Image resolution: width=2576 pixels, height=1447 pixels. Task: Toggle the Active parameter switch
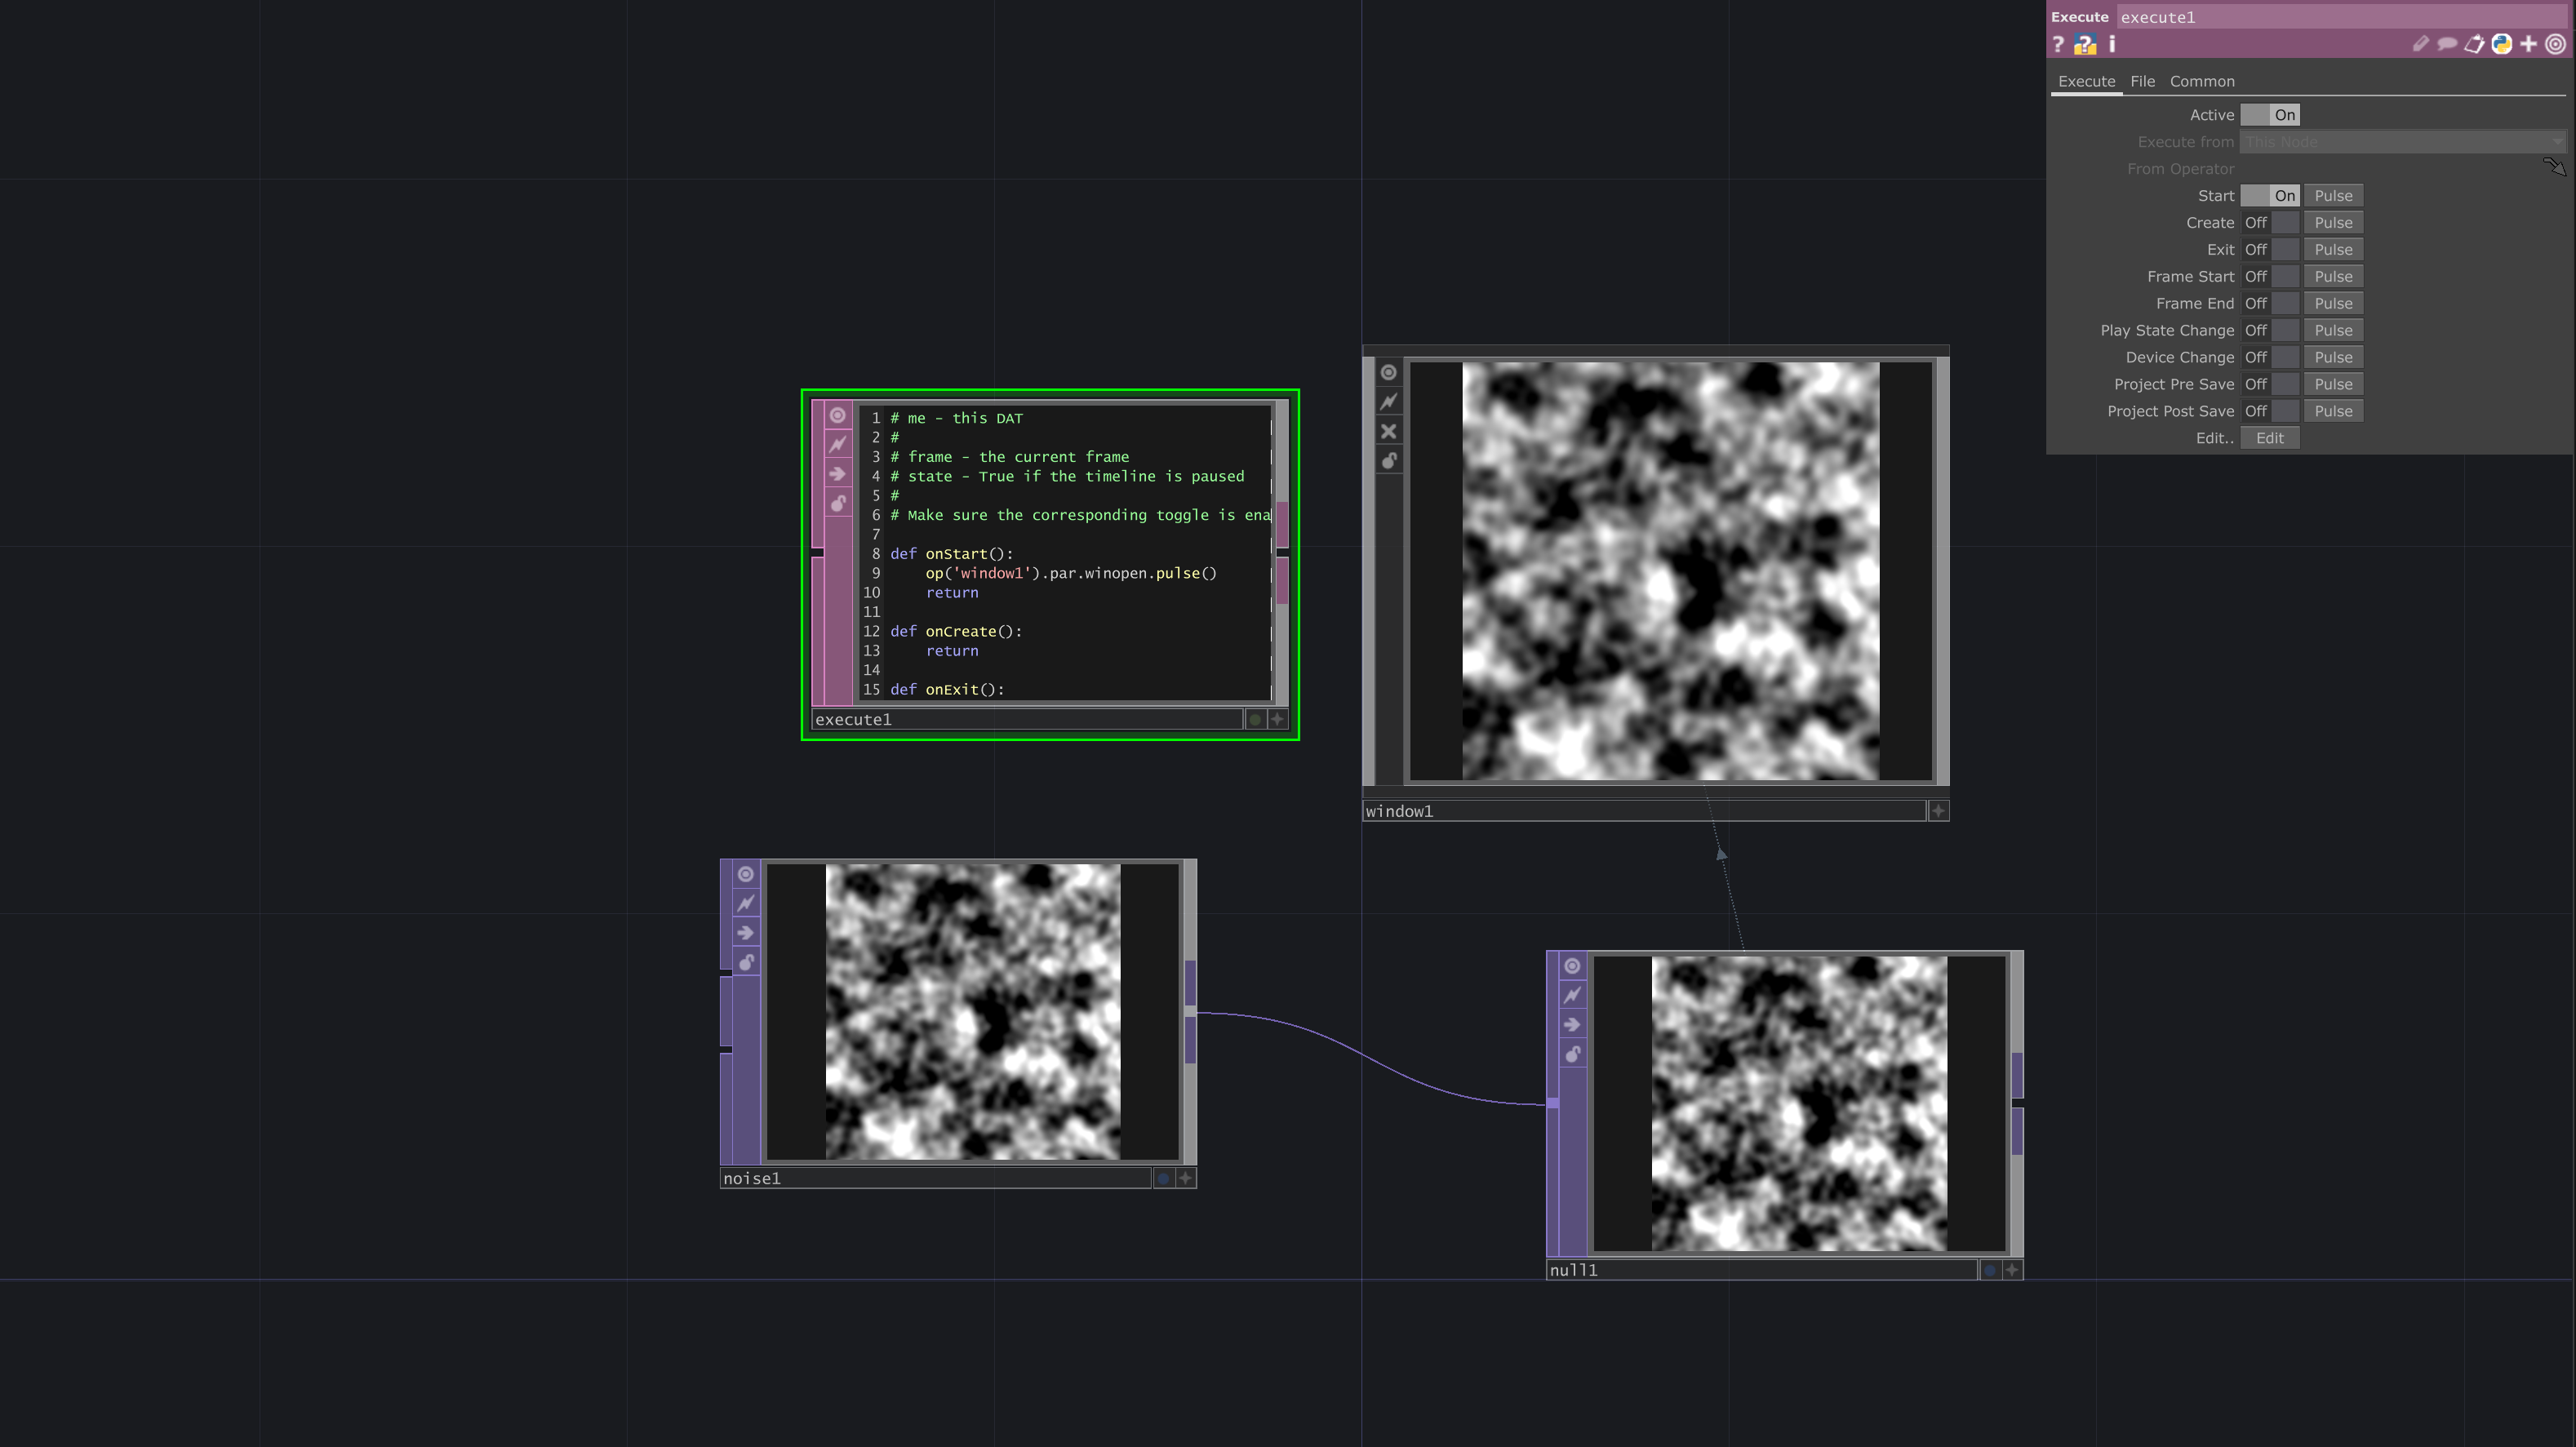point(2270,115)
